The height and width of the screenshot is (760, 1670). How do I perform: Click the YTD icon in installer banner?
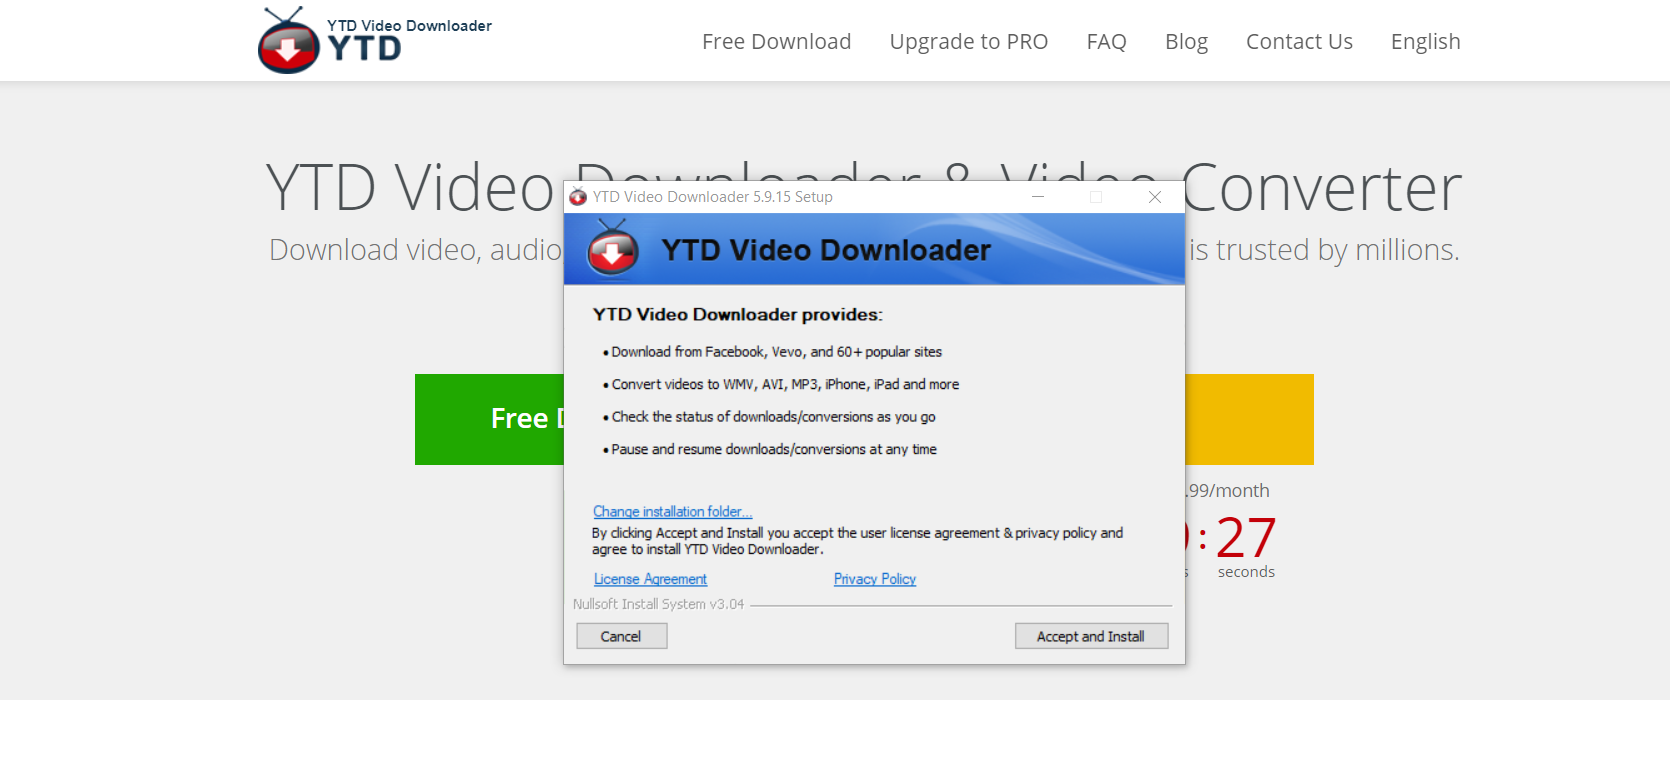pos(613,248)
